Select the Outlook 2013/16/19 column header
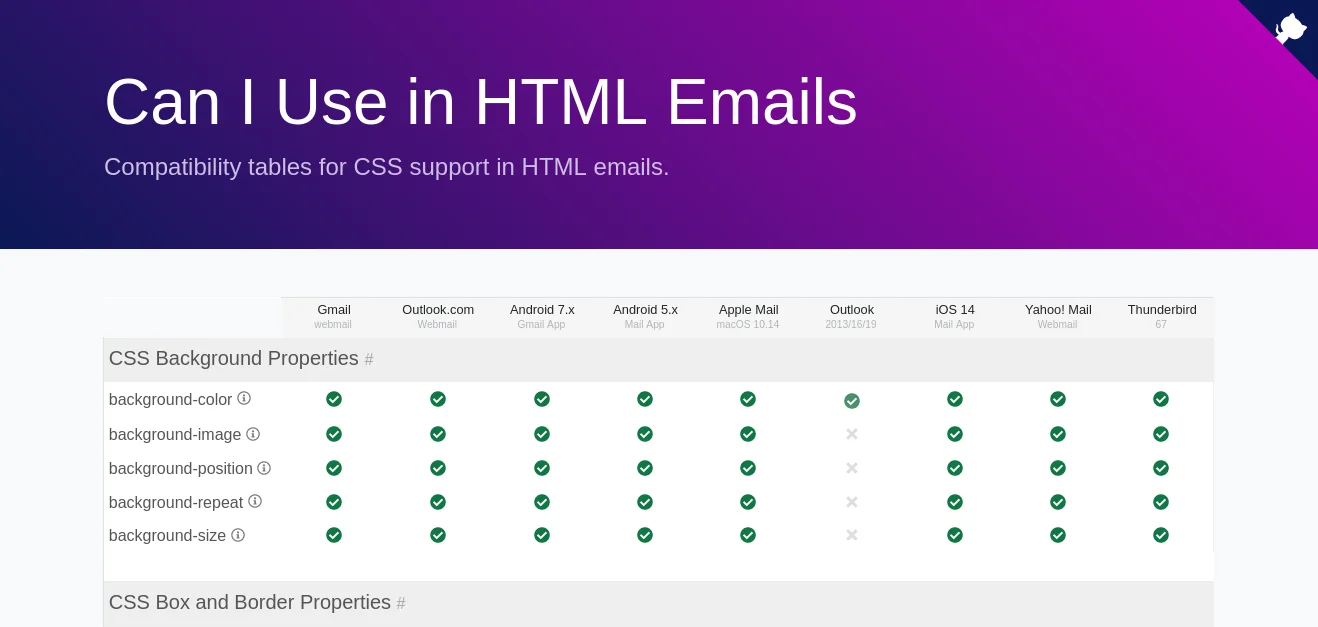Image resolution: width=1318 pixels, height=627 pixels. coord(851,316)
